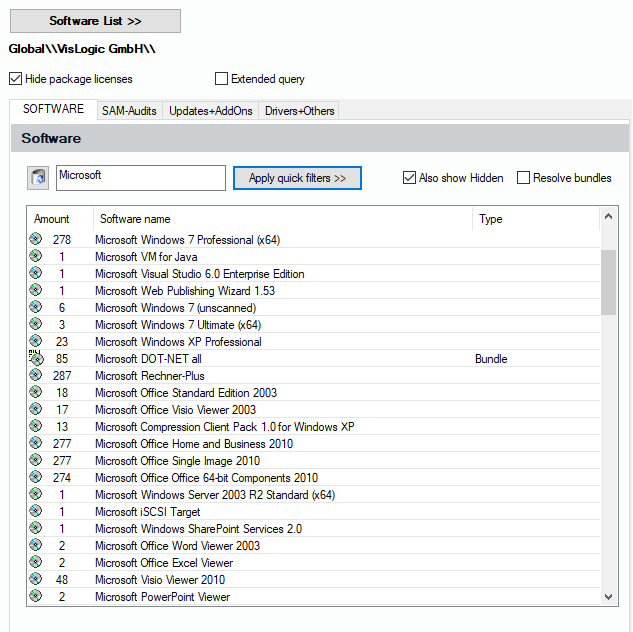Click the scrollbar up arrow
The height and width of the screenshot is (632, 633).
pyautogui.click(x=608, y=217)
